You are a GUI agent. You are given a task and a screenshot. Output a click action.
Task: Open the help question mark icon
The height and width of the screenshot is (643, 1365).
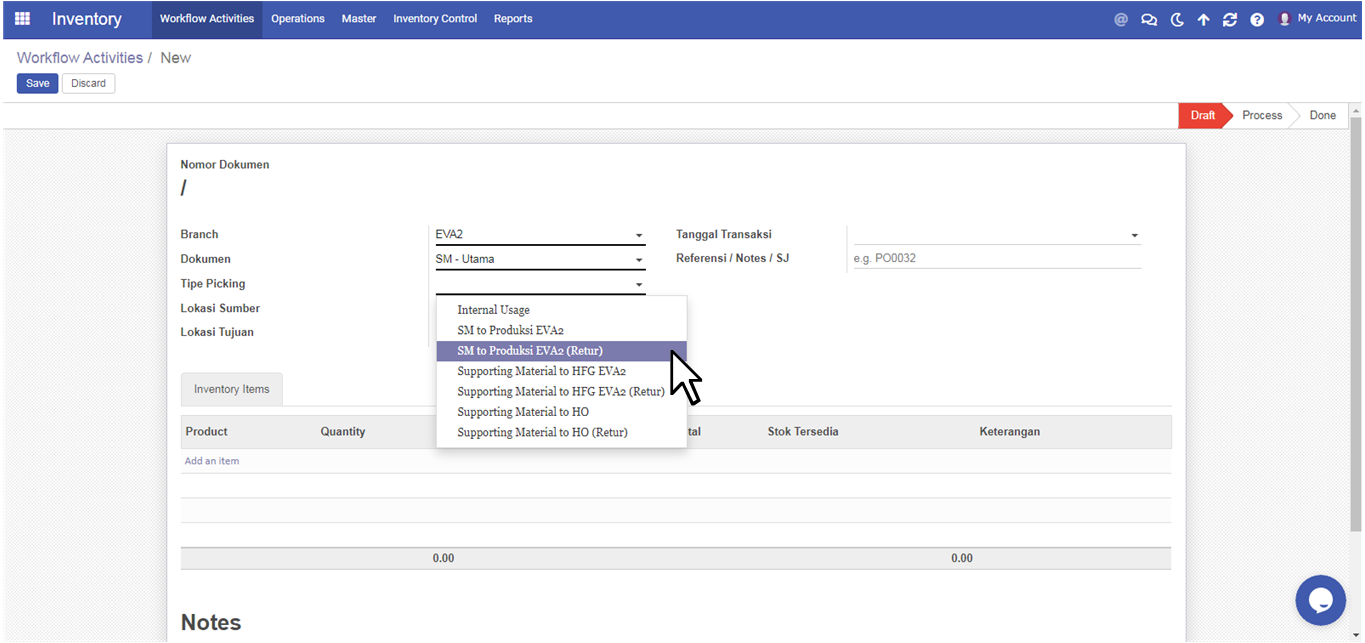(1257, 19)
